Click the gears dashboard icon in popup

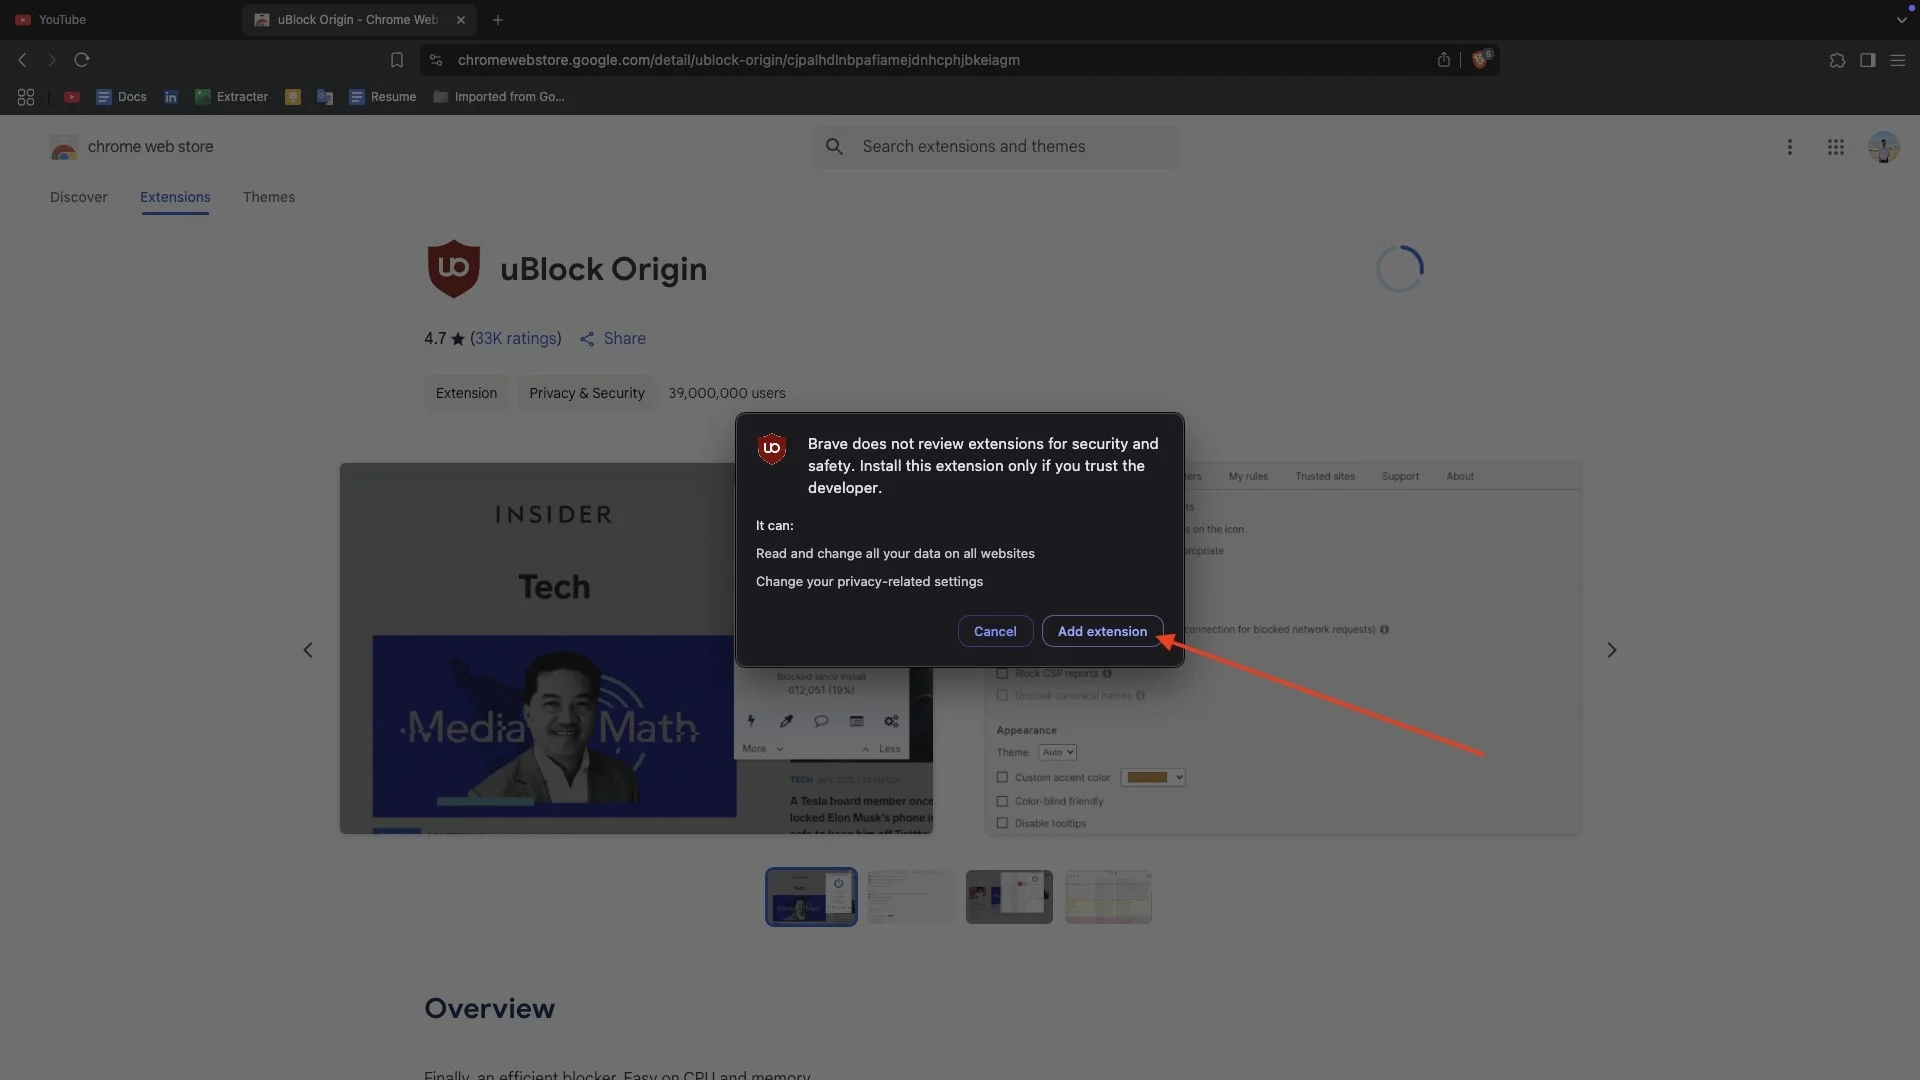click(891, 721)
